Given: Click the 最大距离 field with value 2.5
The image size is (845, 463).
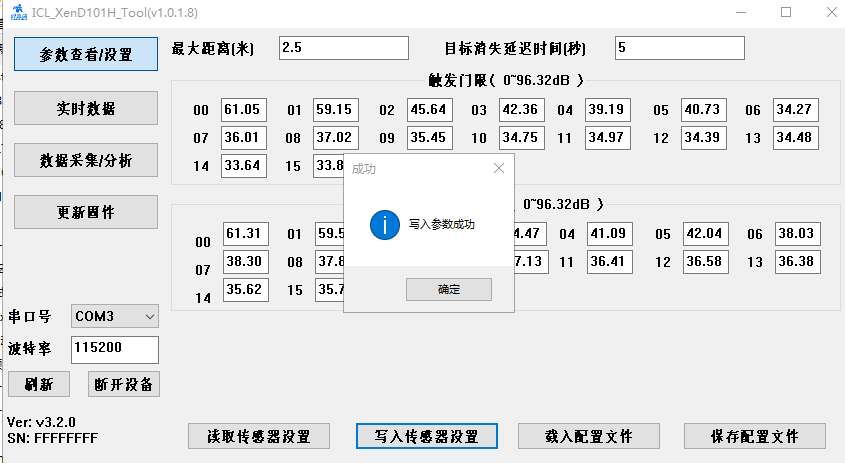Looking at the screenshot, I should (344, 48).
